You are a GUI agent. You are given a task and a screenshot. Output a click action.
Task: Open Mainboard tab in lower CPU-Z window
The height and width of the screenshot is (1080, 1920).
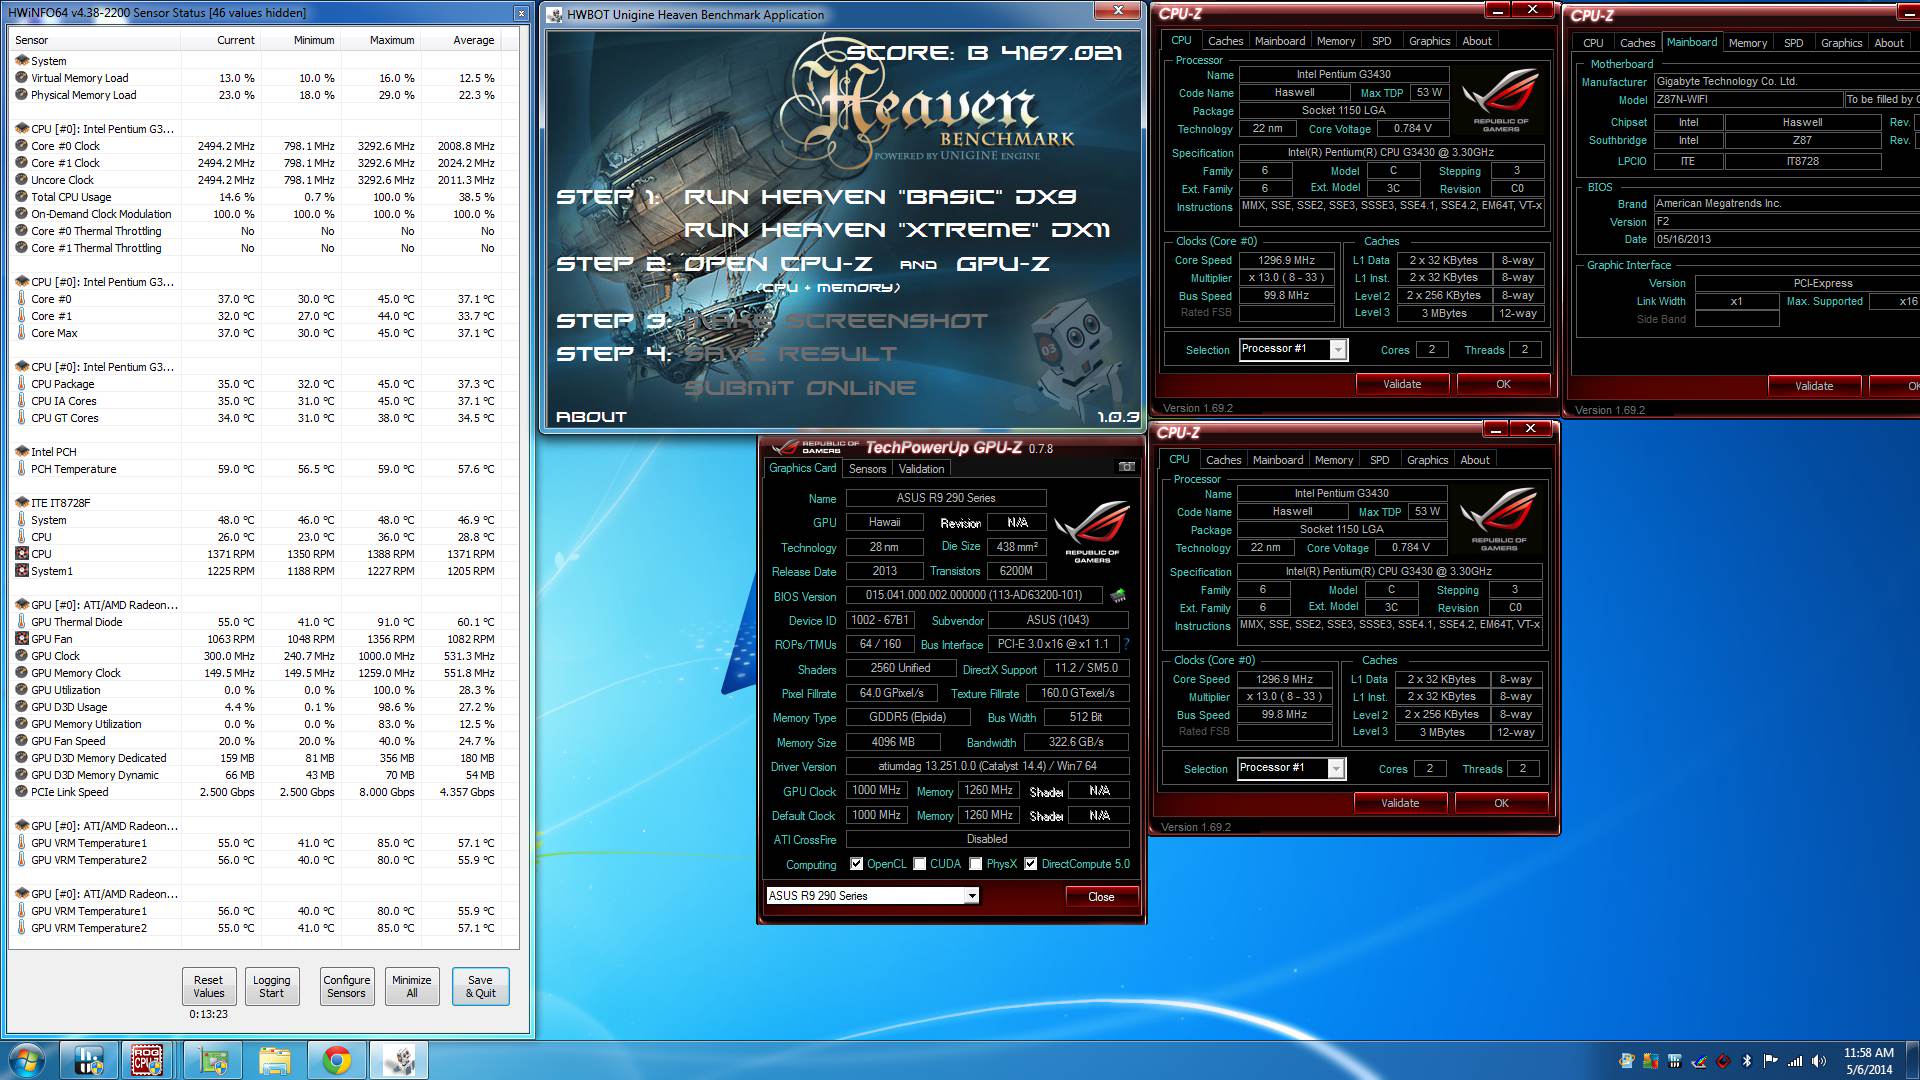(x=1278, y=460)
